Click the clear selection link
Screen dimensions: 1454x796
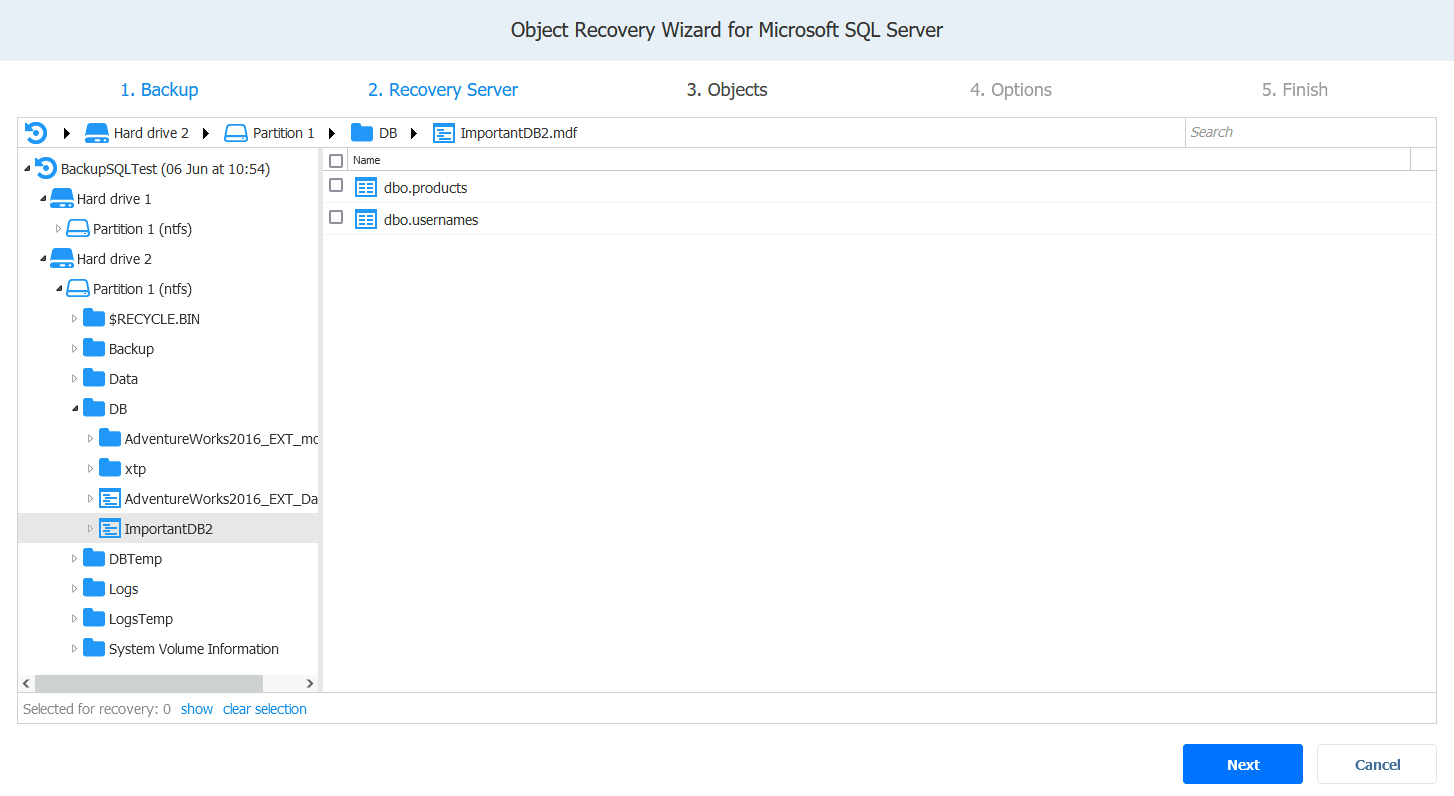coord(265,709)
